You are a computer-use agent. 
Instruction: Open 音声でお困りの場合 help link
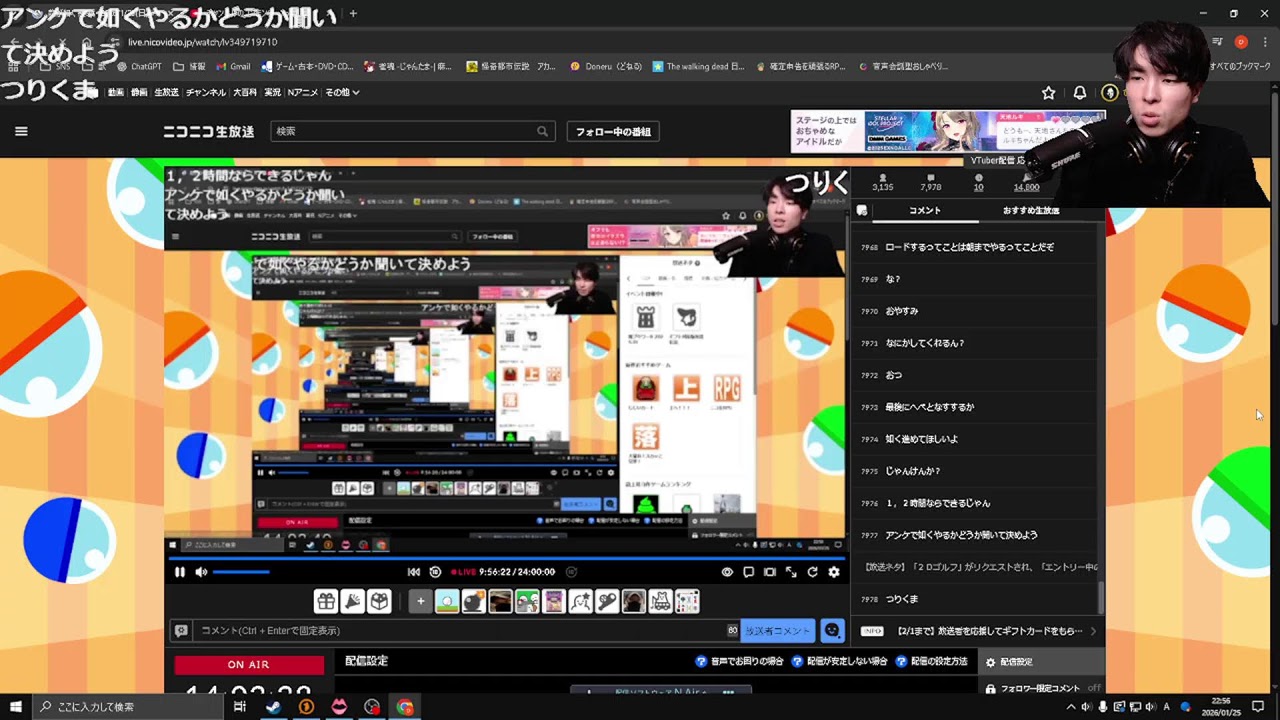[739, 661]
